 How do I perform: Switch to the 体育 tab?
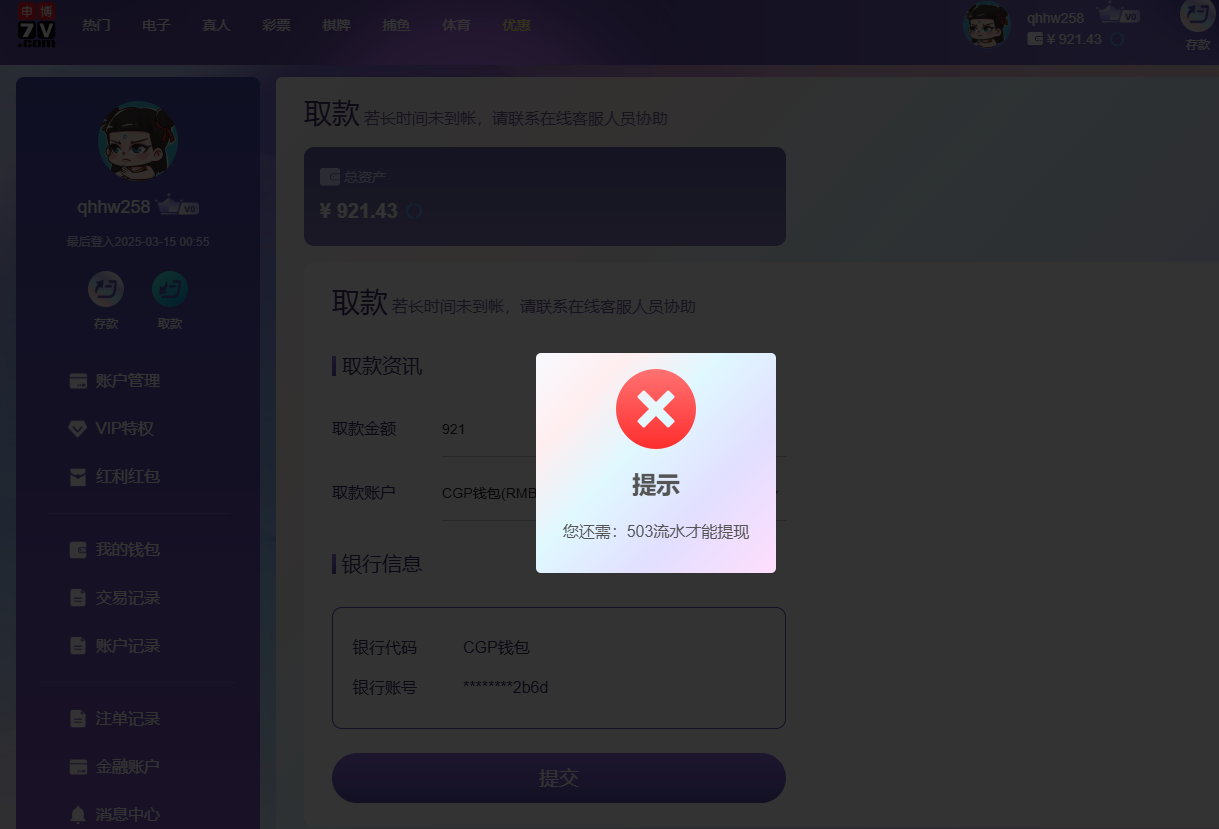[456, 25]
